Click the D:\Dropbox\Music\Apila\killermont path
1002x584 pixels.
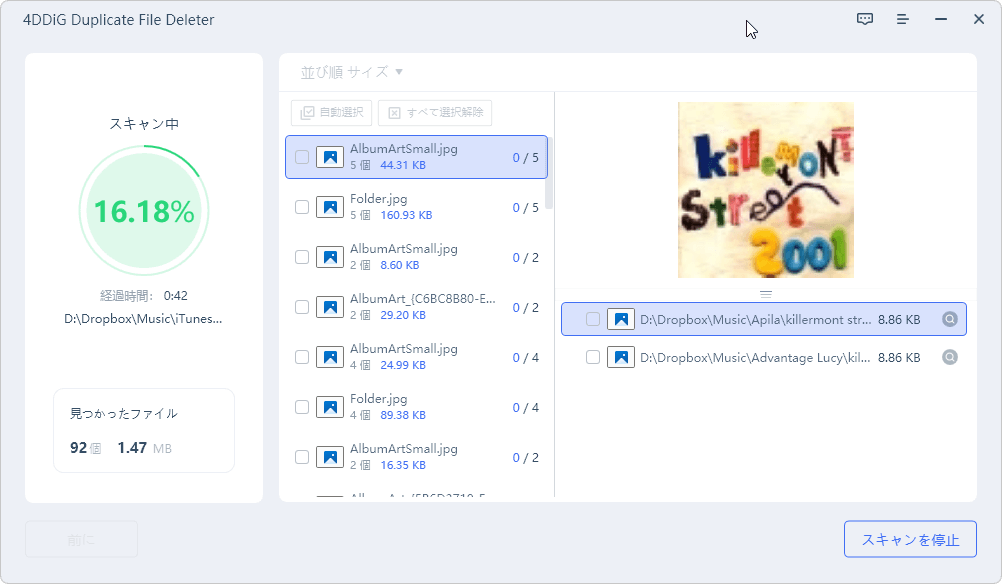755,319
